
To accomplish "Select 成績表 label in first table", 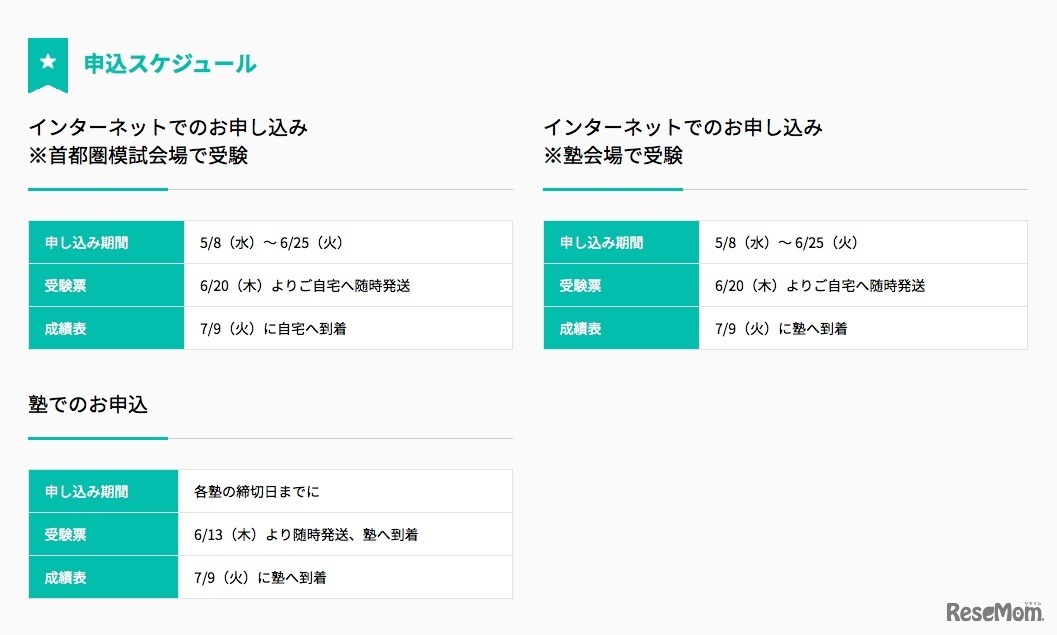I will point(66,328).
